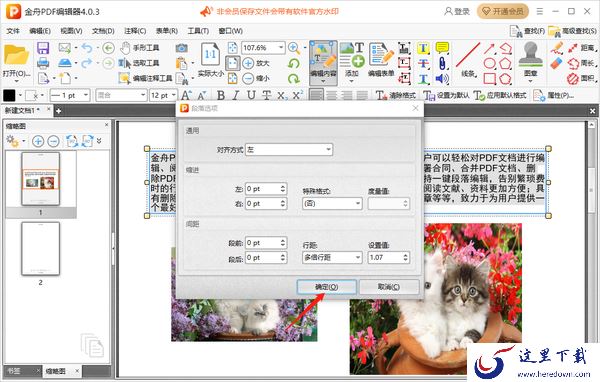
Task: Toggle the Edit Content (编辑内容) mode button
Action: pos(323,63)
